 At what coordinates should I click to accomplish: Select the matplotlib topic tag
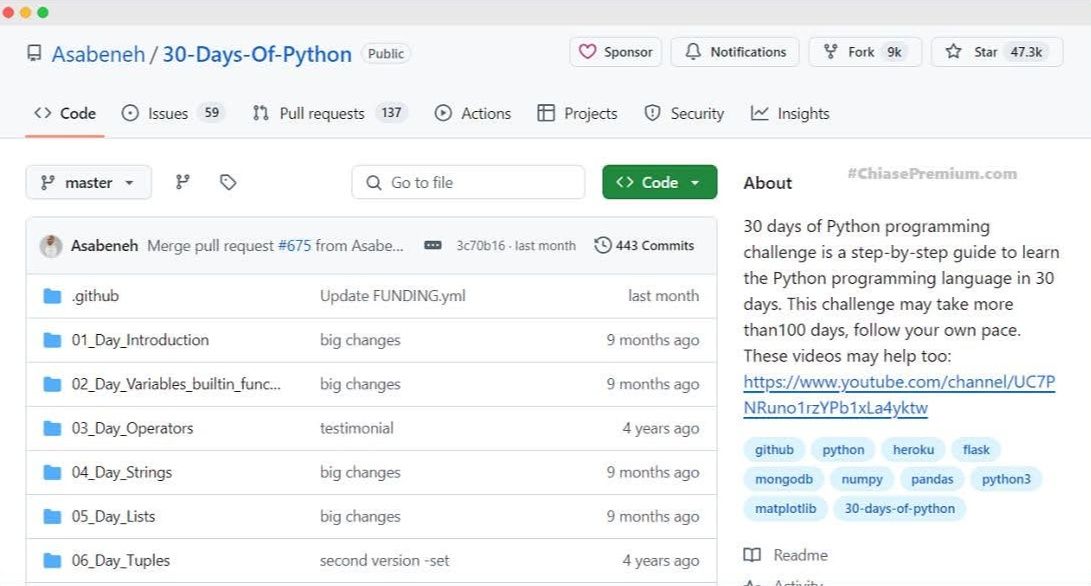click(x=785, y=509)
